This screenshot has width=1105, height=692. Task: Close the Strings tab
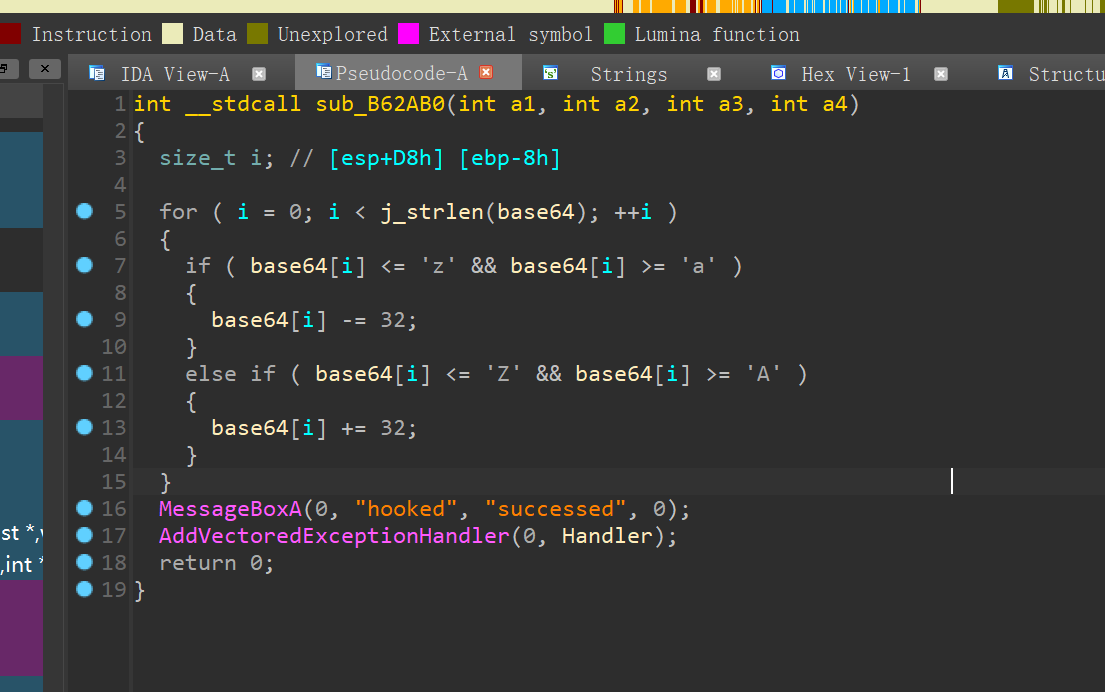714,74
